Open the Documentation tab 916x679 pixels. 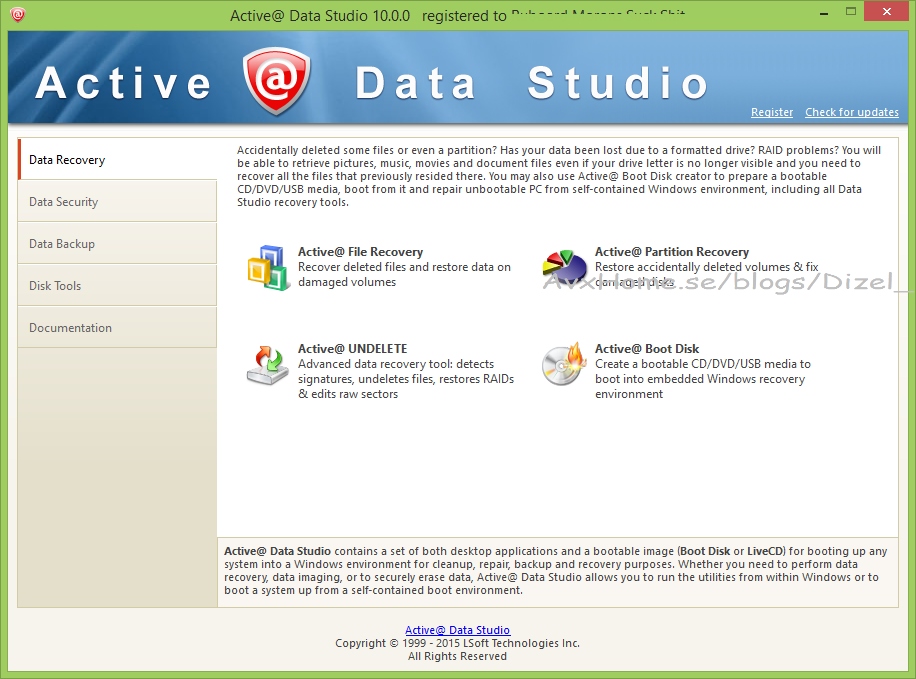(117, 328)
